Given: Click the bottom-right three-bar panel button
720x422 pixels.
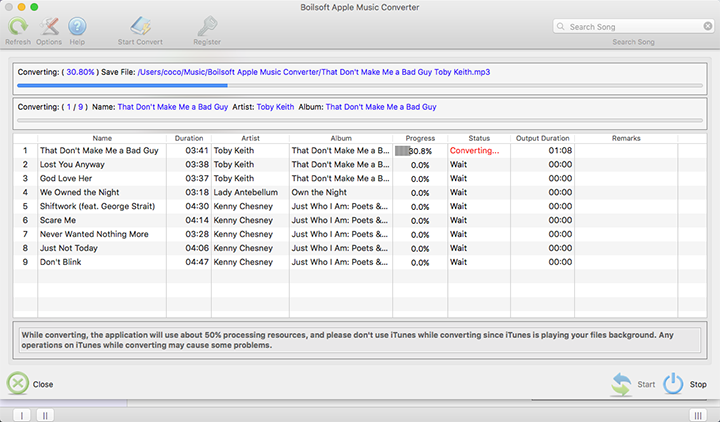Looking at the screenshot, I should [x=697, y=414].
